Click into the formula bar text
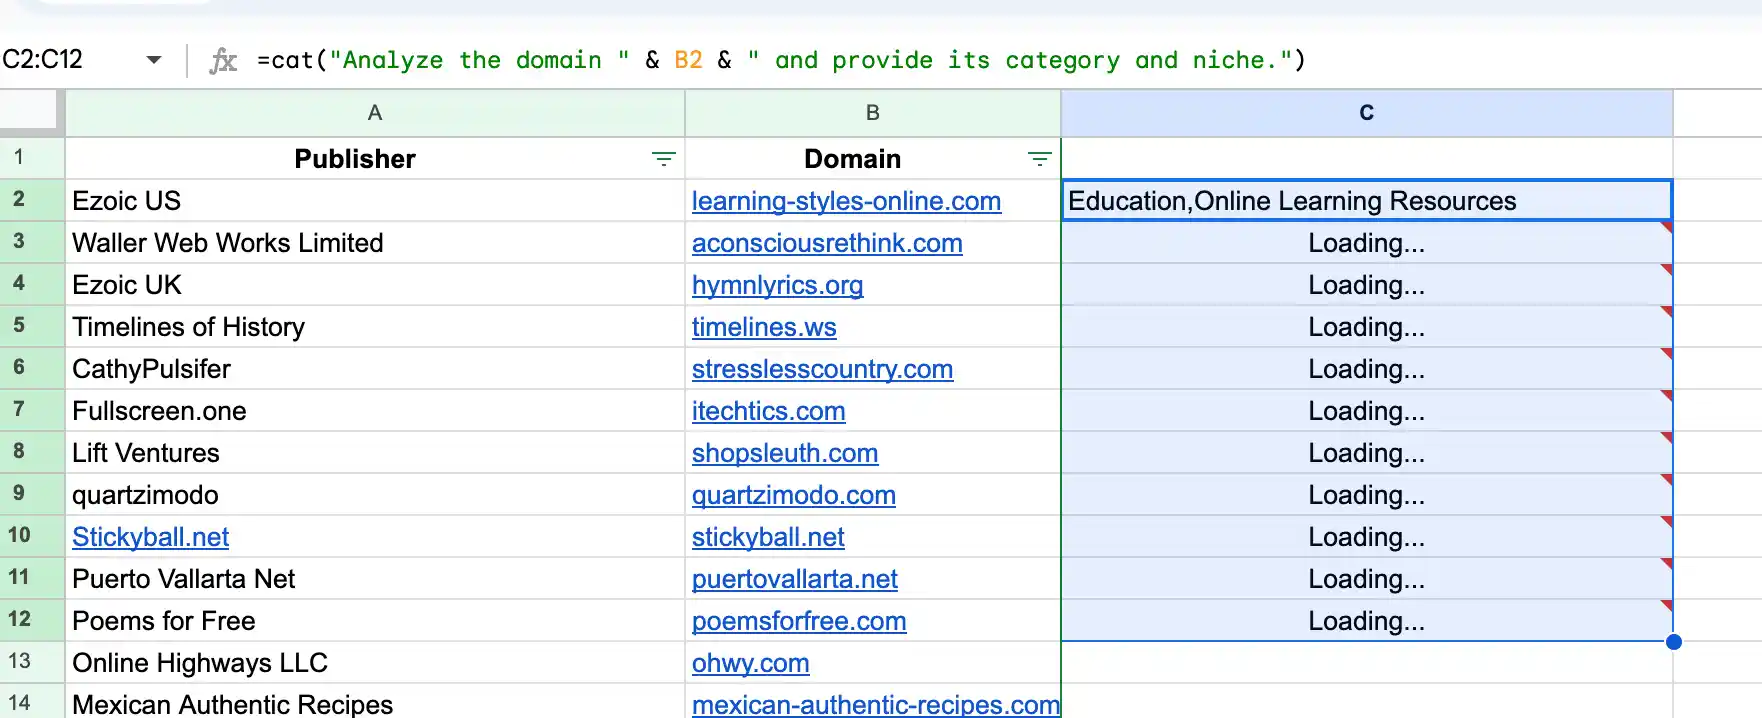 [x=781, y=60]
